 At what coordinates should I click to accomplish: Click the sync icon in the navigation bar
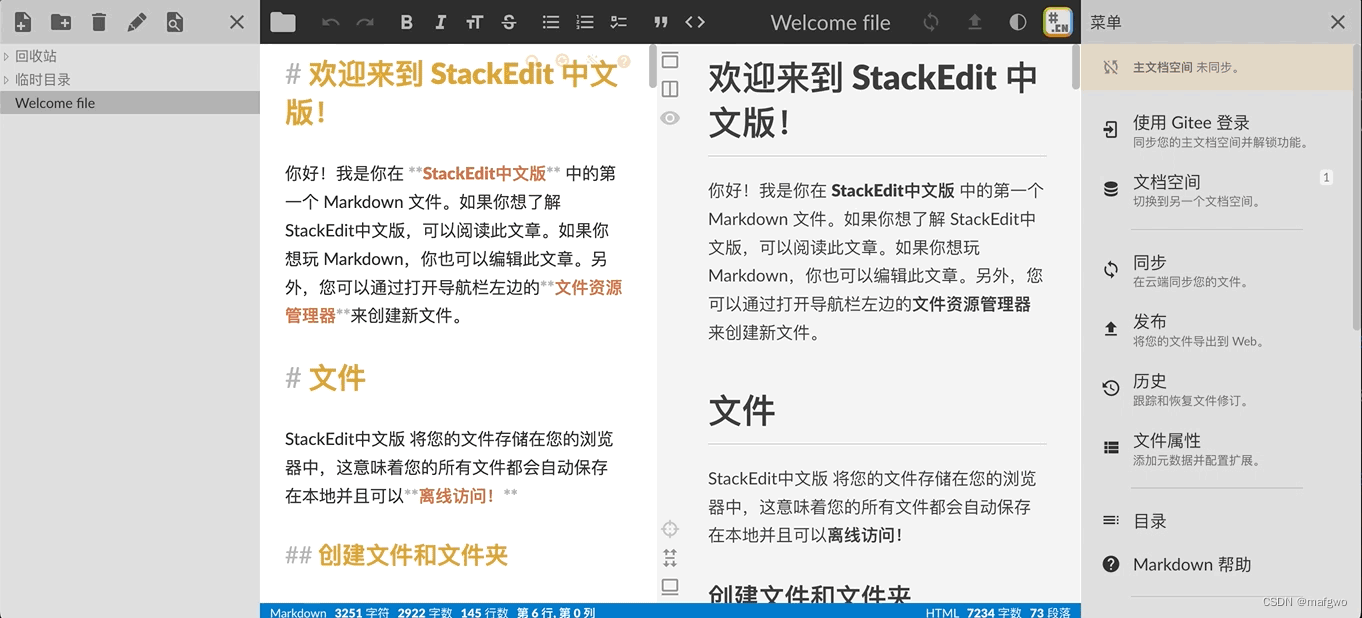[931, 22]
